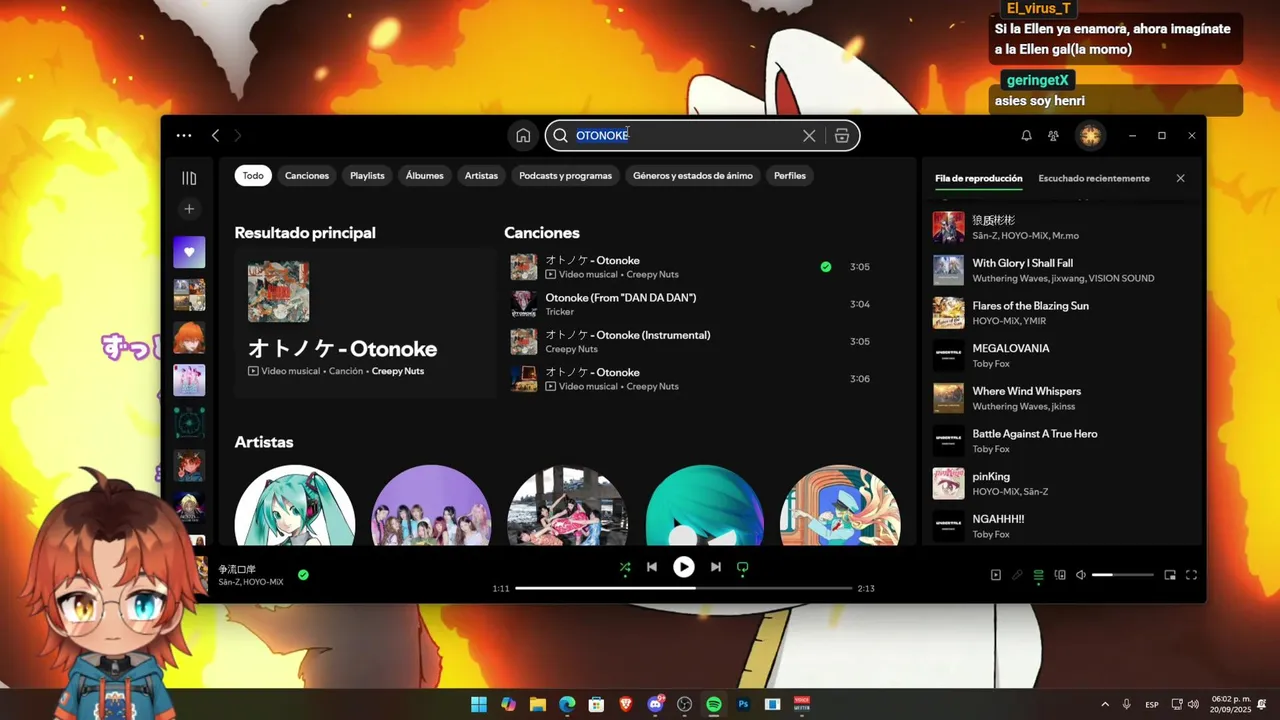Skip to next track

click(x=716, y=567)
